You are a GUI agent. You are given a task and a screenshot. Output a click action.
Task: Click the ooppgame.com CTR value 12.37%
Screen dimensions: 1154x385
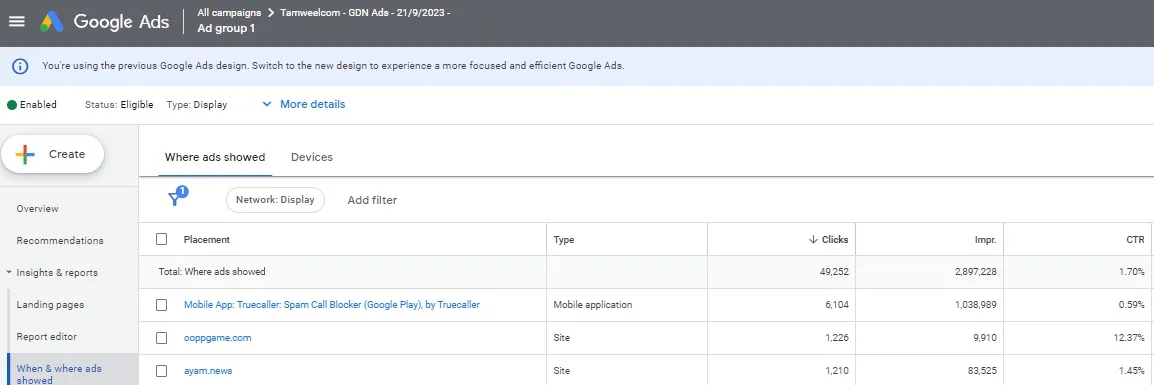(x=1130, y=338)
